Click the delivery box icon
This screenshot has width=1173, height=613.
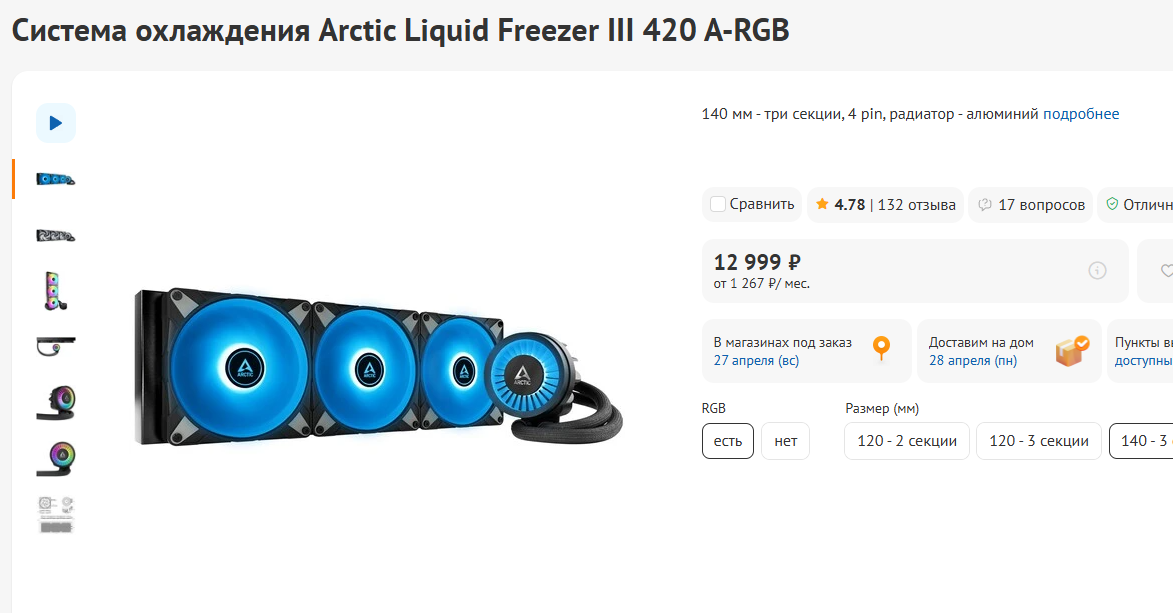click(1072, 350)
